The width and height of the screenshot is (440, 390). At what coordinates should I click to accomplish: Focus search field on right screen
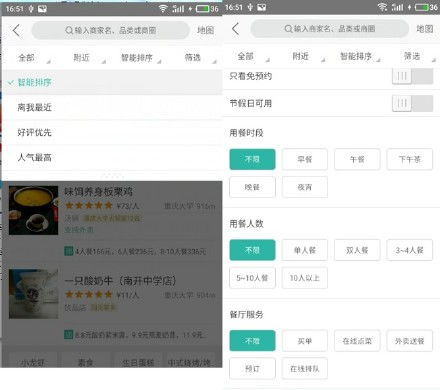coord(330,29)
